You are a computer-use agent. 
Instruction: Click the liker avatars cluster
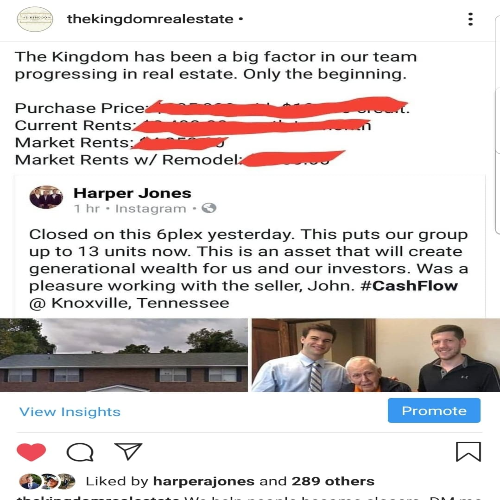(47, 481)
